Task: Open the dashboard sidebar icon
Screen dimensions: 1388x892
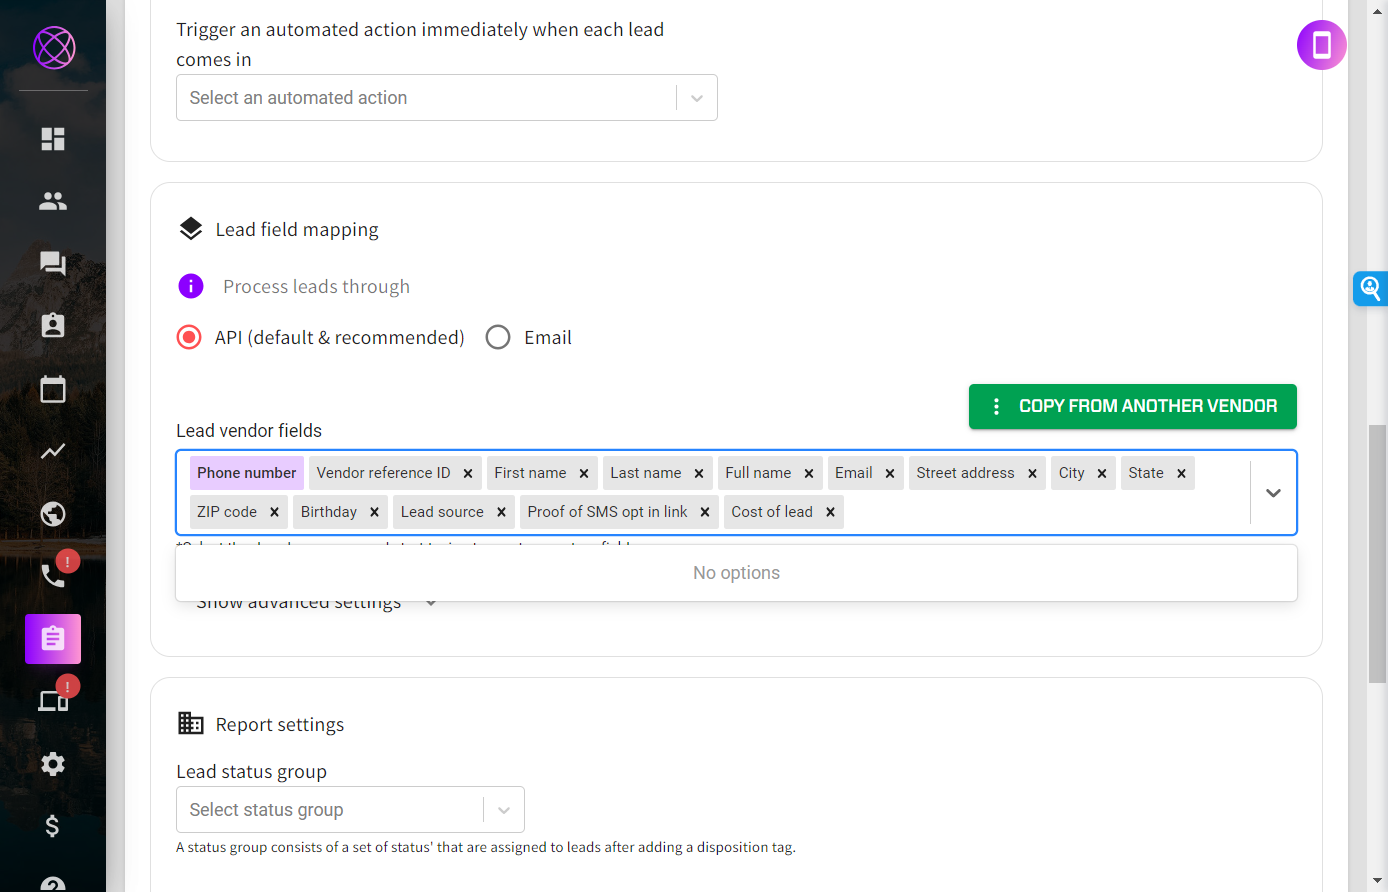Action: [x=53, y=139]
